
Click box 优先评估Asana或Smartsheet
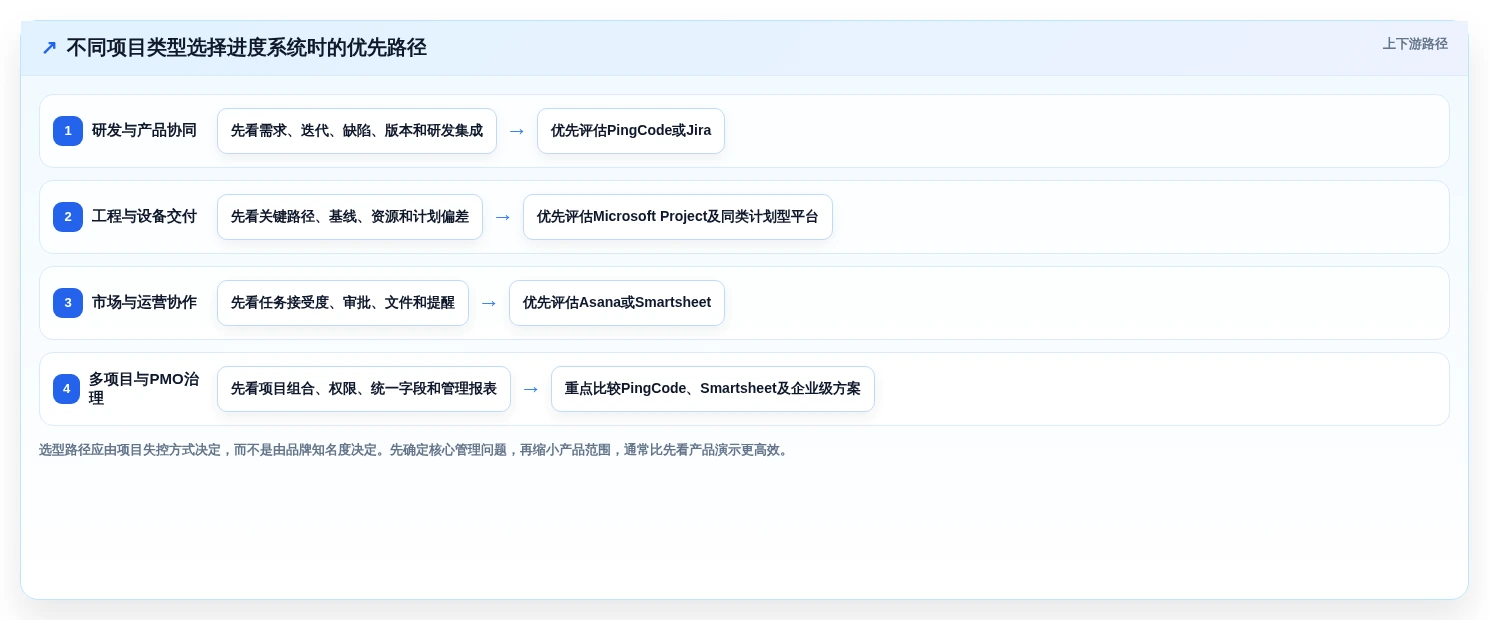pyautogui.click(x=617, y=303)
